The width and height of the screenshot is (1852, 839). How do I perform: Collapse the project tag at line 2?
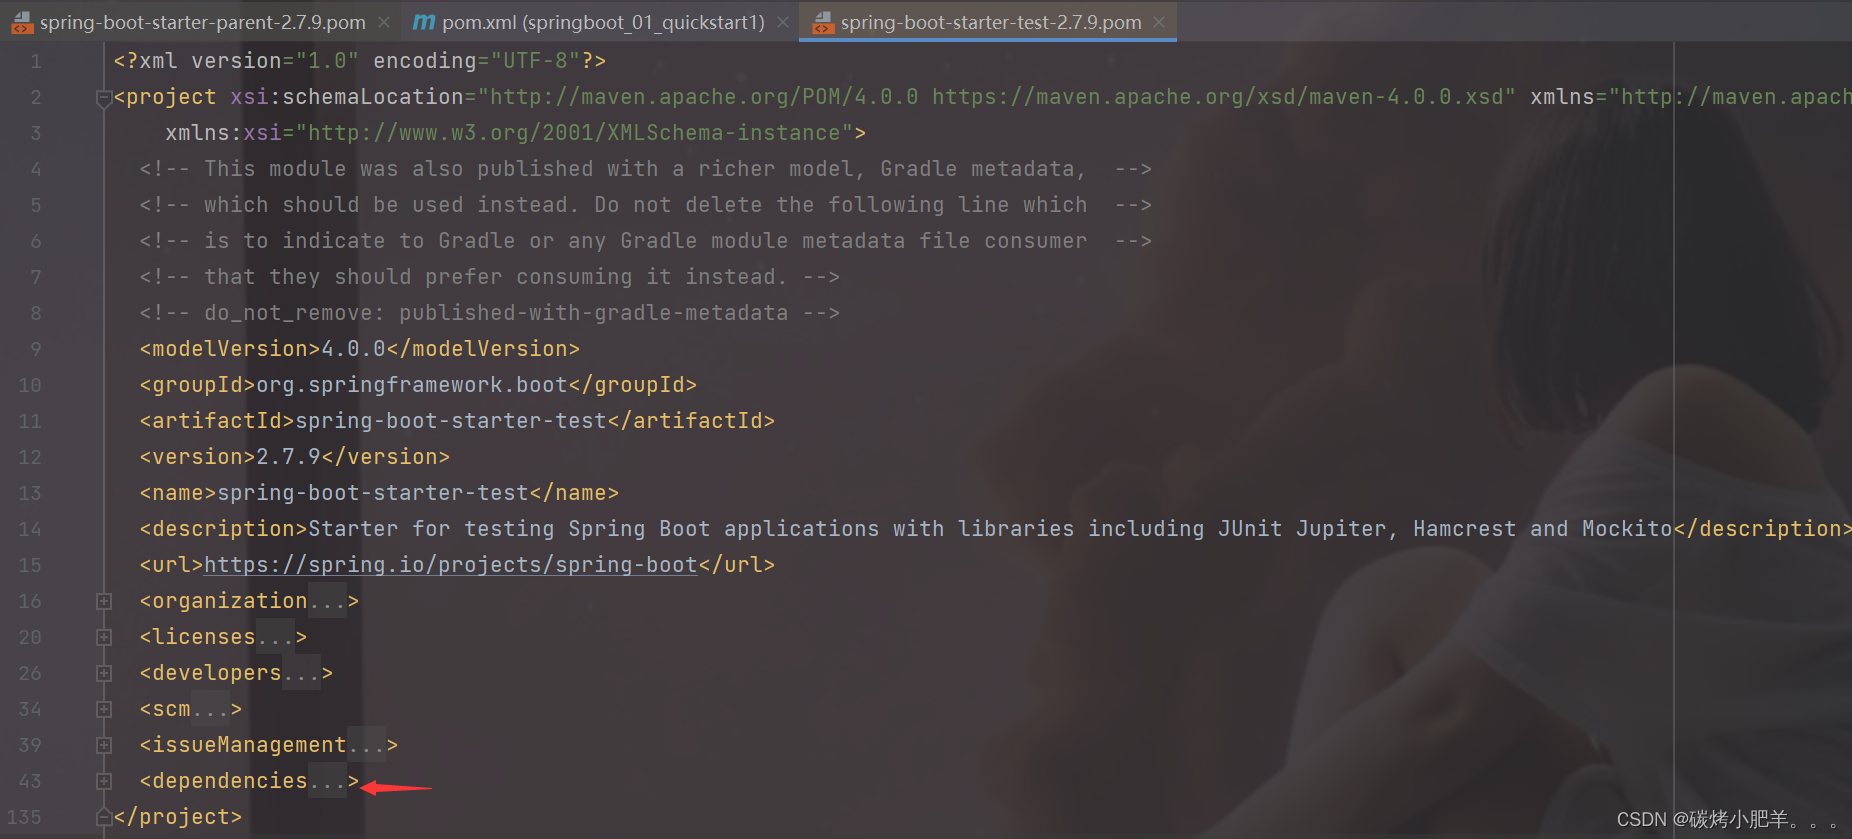103,98
